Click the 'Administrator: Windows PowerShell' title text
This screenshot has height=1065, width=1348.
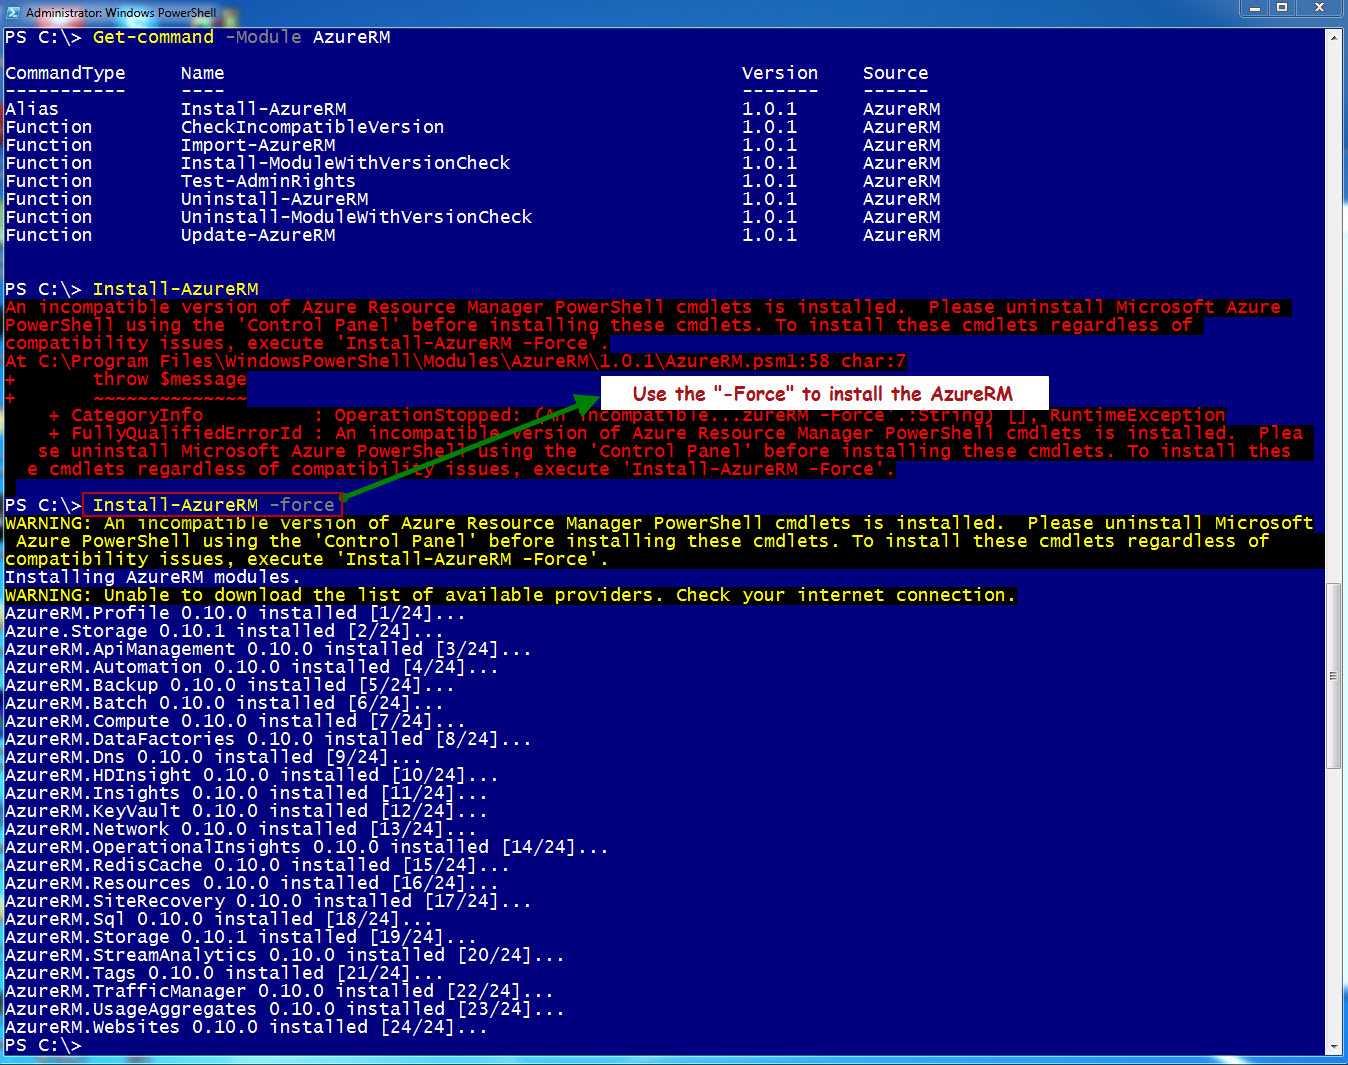[121, 12]
